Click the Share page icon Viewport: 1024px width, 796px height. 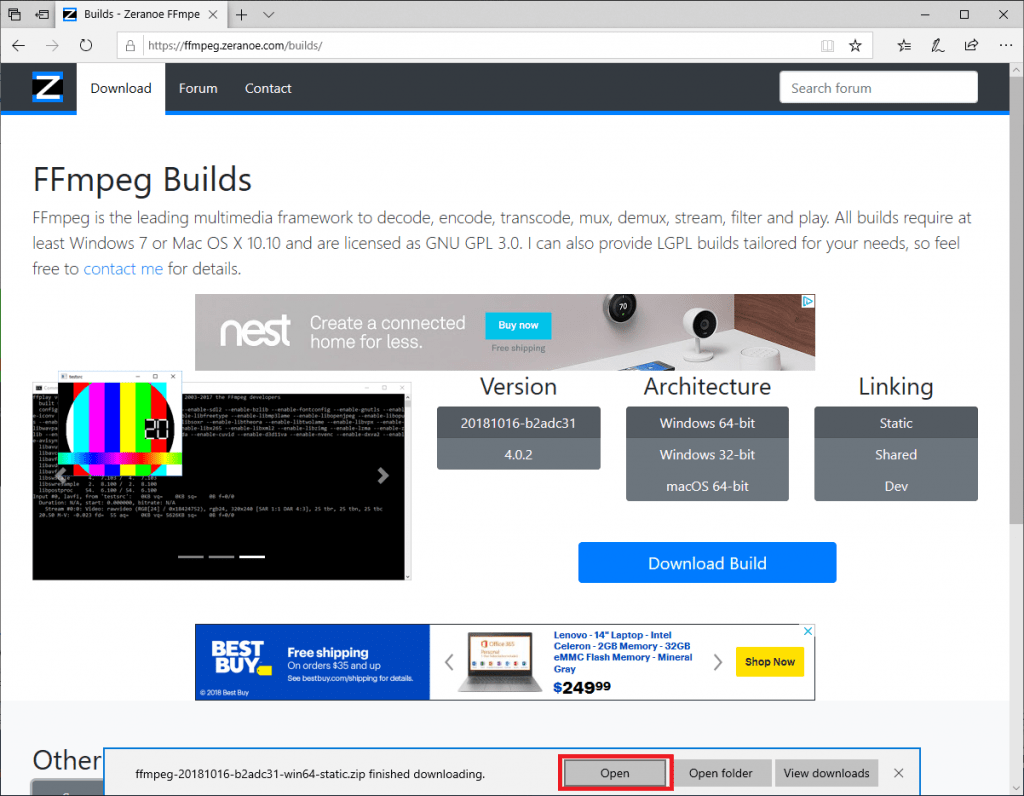click(972, 46)
